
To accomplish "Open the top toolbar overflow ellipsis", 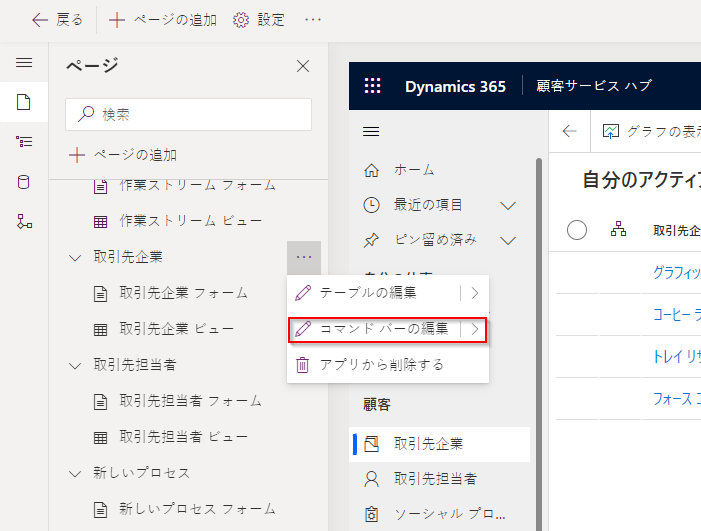I will (313, 20).
